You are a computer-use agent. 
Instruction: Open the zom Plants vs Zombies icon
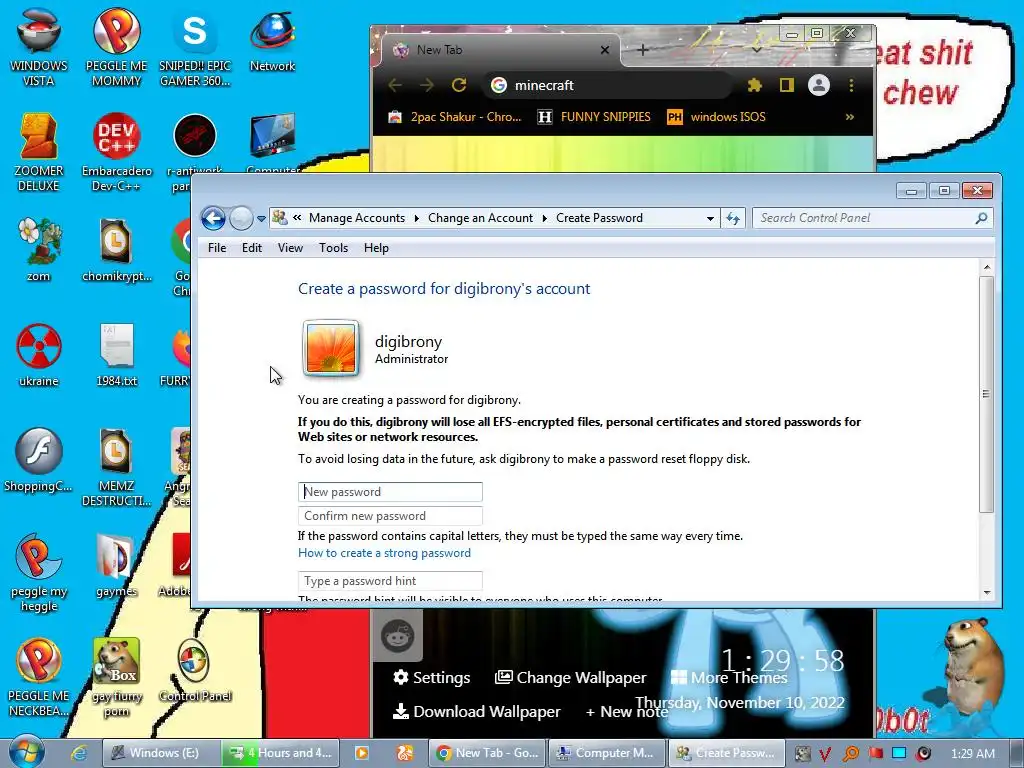(39, 249)
